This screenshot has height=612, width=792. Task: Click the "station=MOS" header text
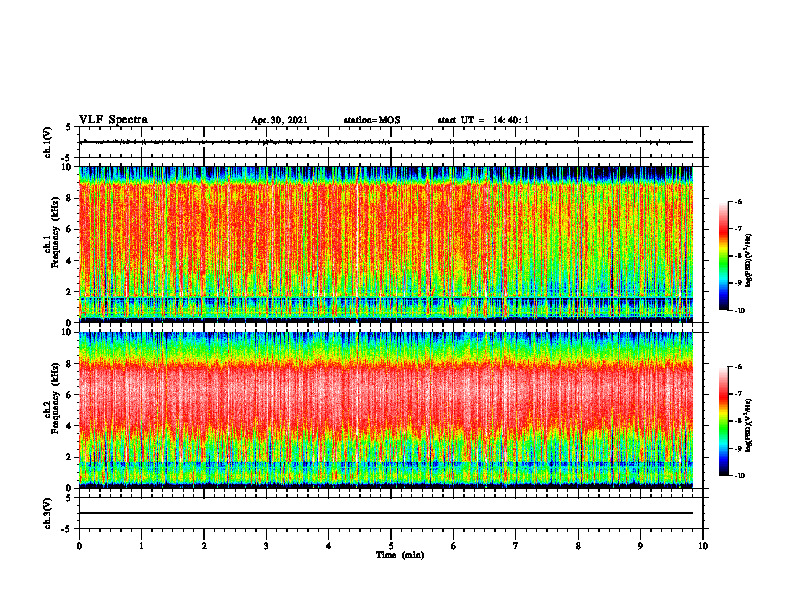pos(372,120)
